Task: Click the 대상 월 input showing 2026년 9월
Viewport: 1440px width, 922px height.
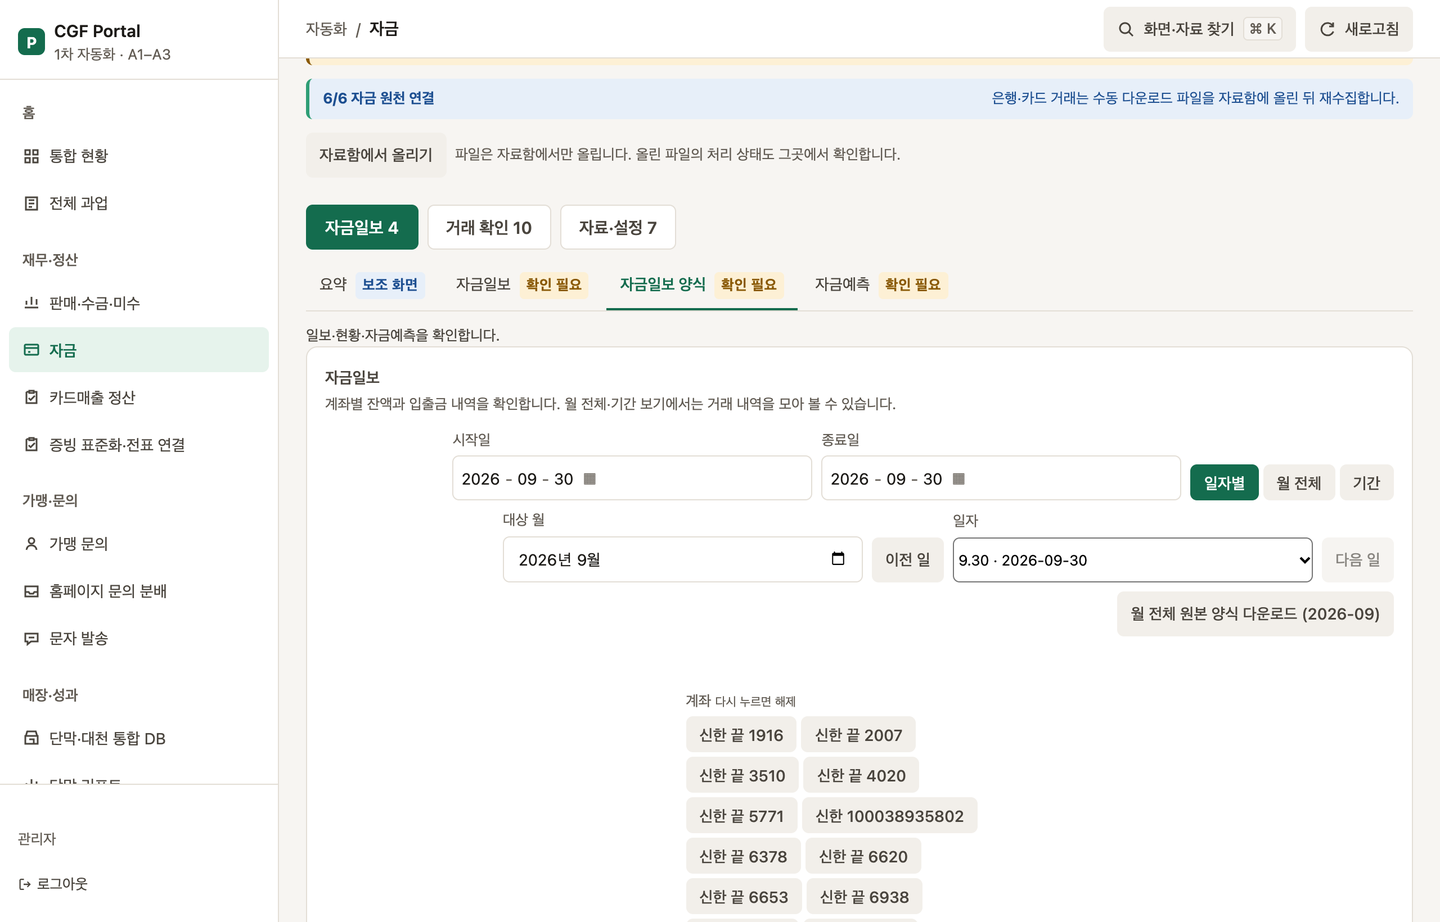Action: (x=683, y=560)
